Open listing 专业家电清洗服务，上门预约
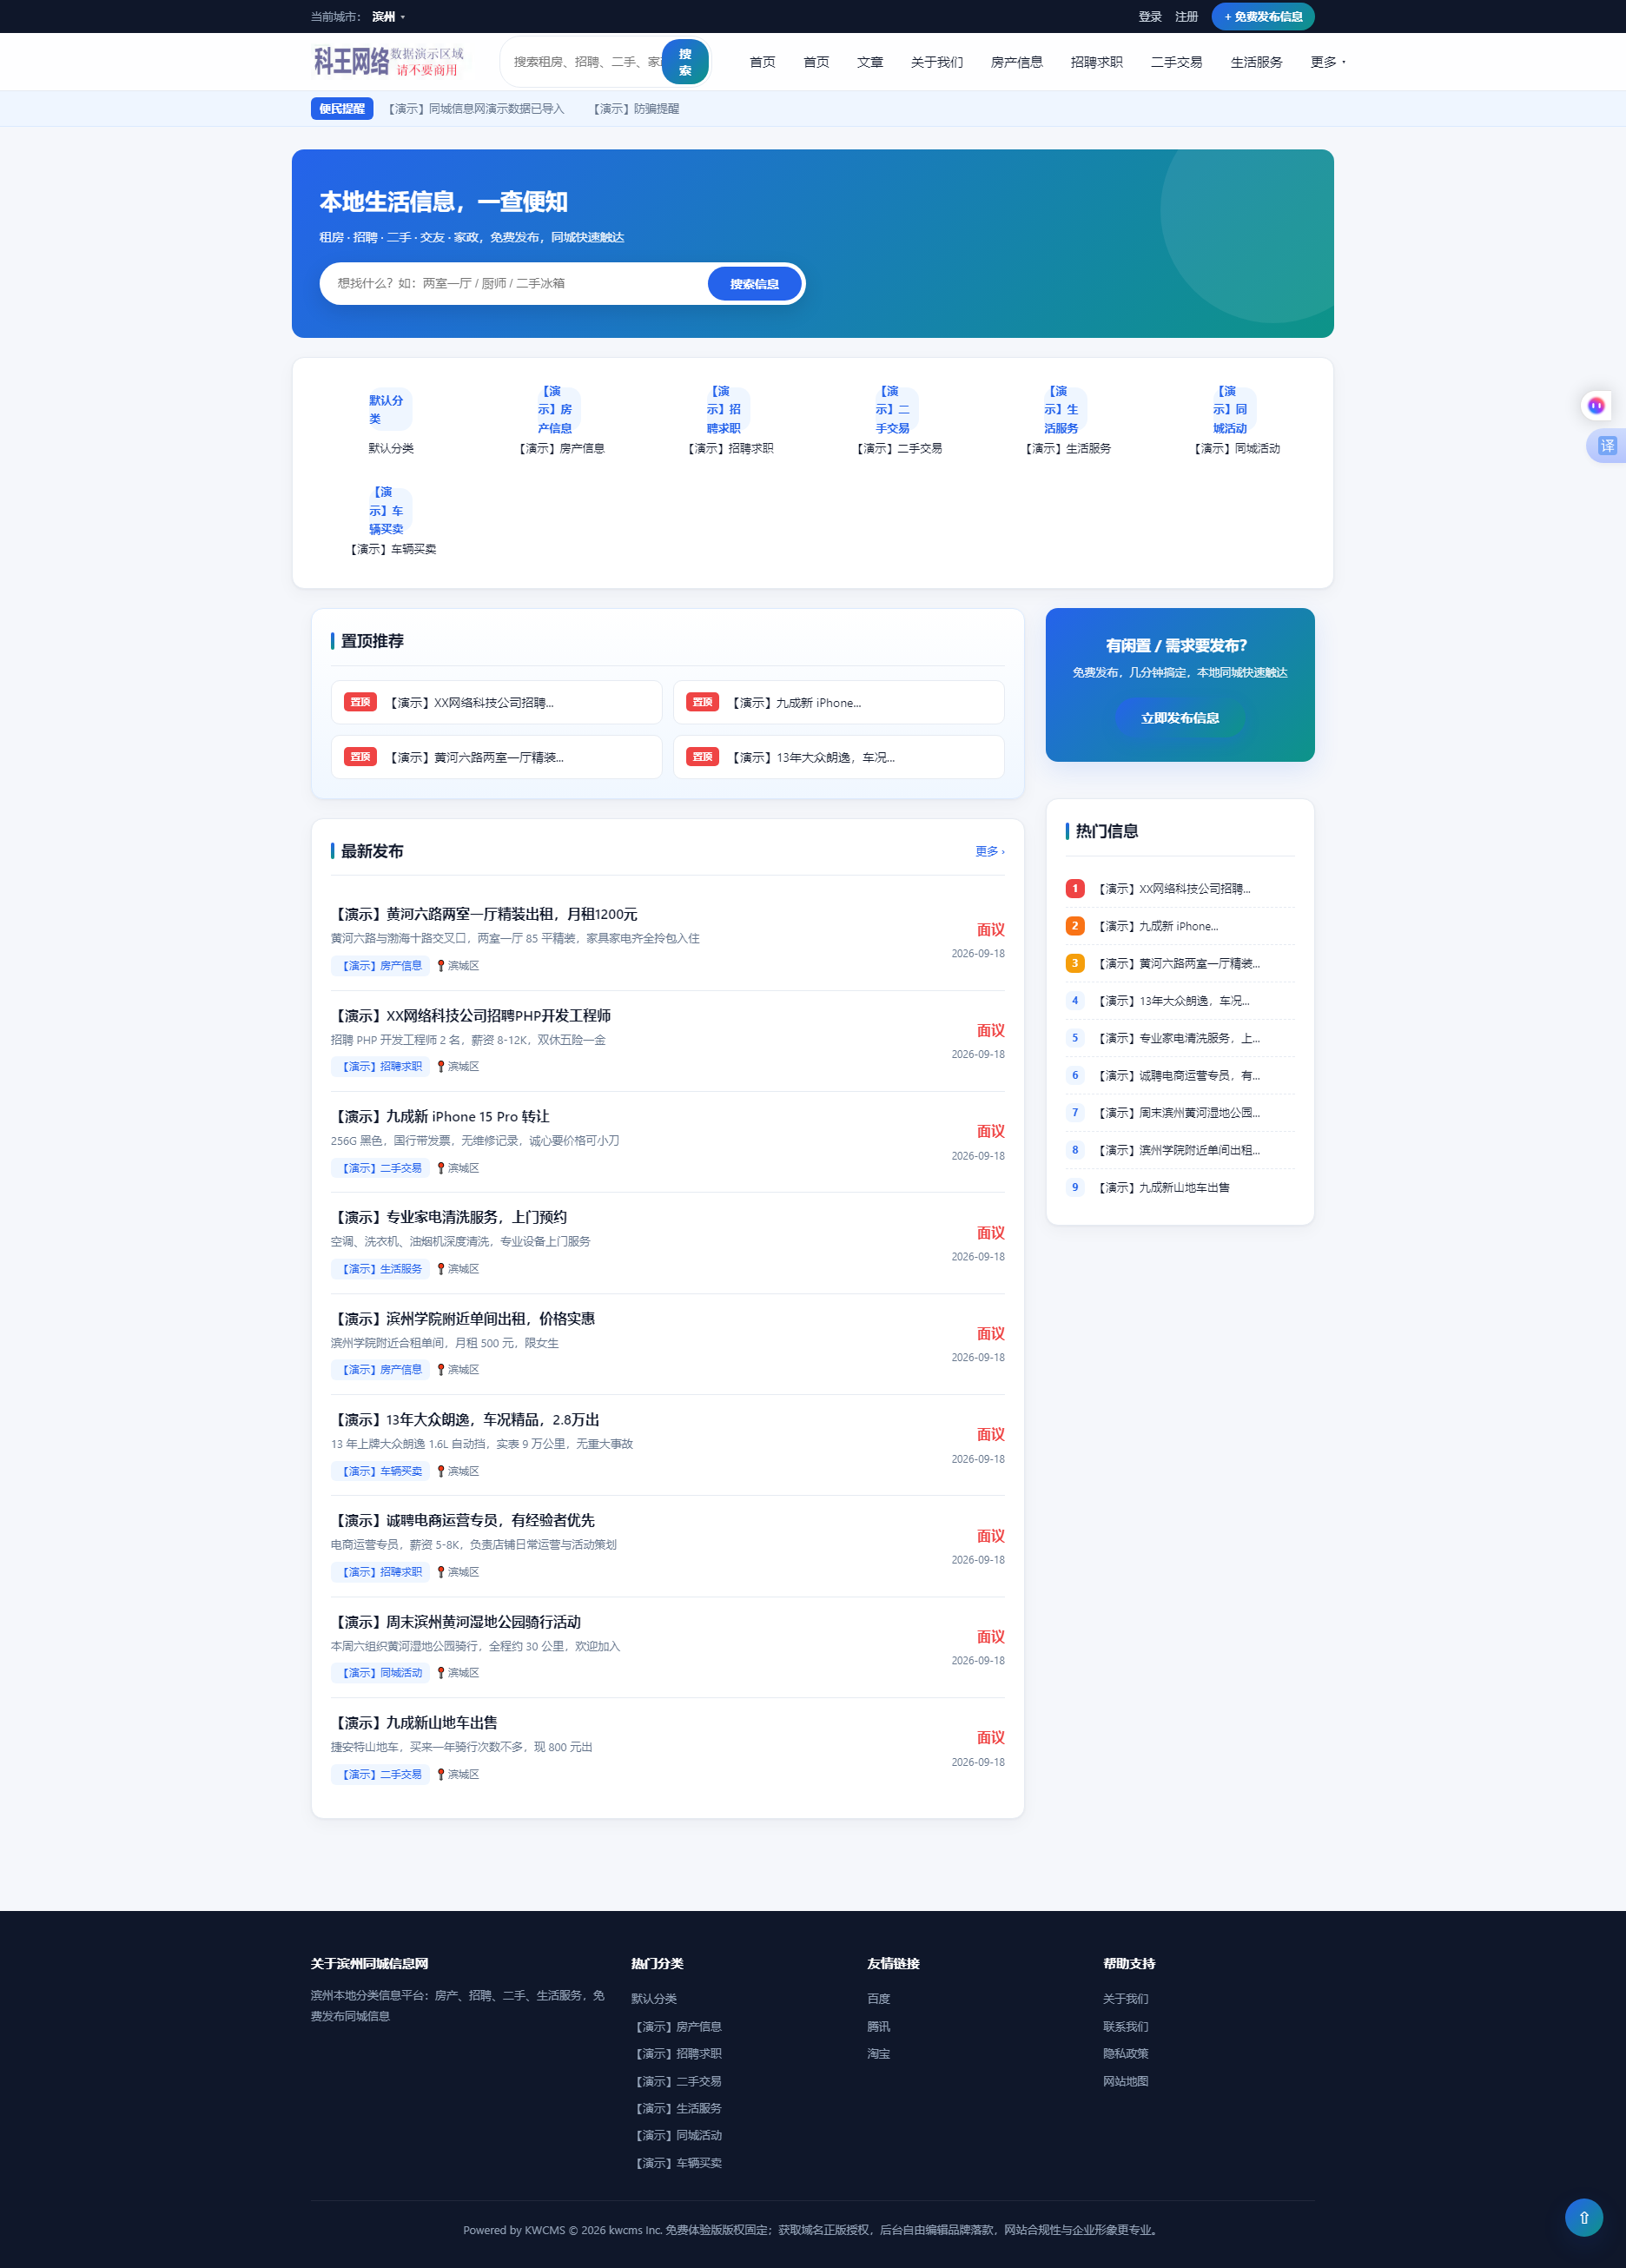The width and height of the screenshot is (1626, 2268). click(x=449, y=1217)
